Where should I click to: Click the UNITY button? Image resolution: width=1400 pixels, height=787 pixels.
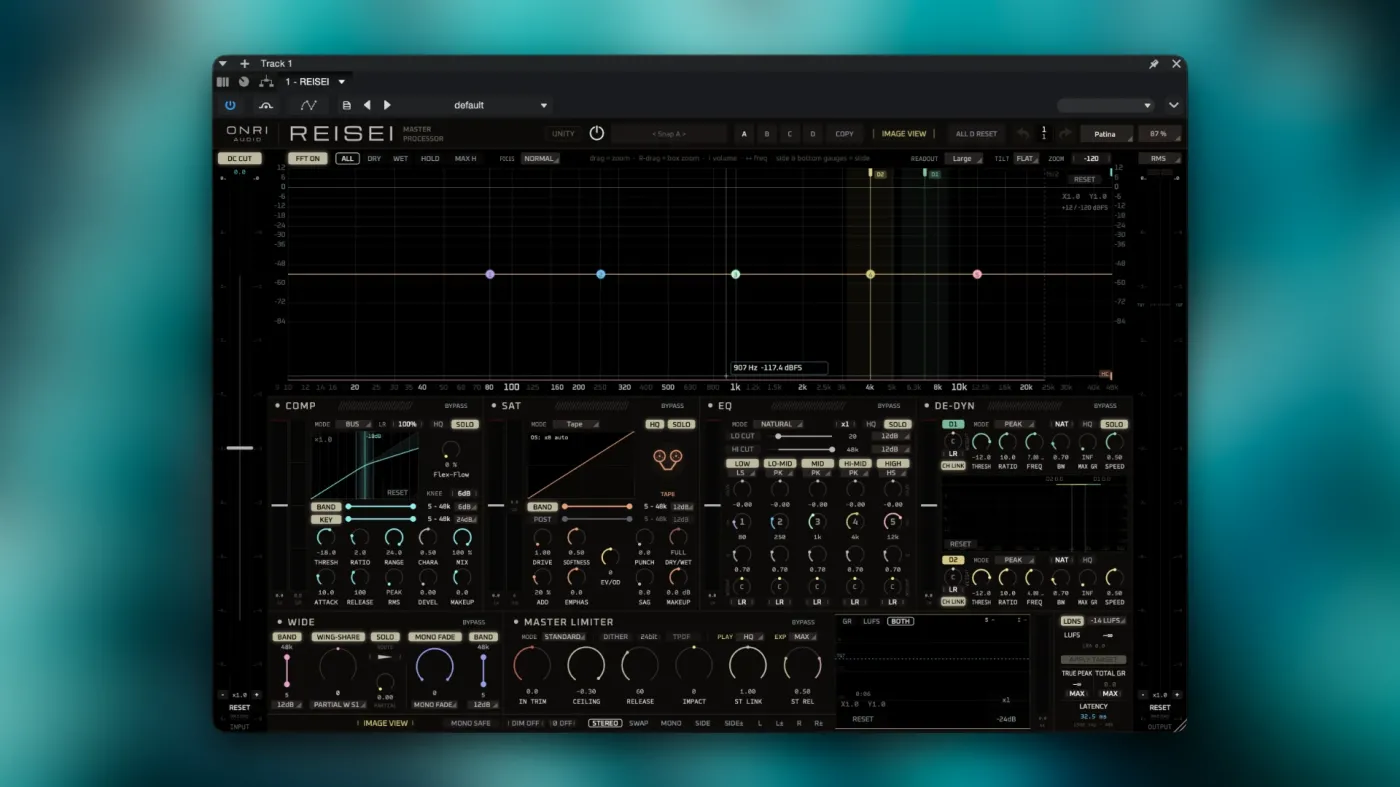coord(564,134)
